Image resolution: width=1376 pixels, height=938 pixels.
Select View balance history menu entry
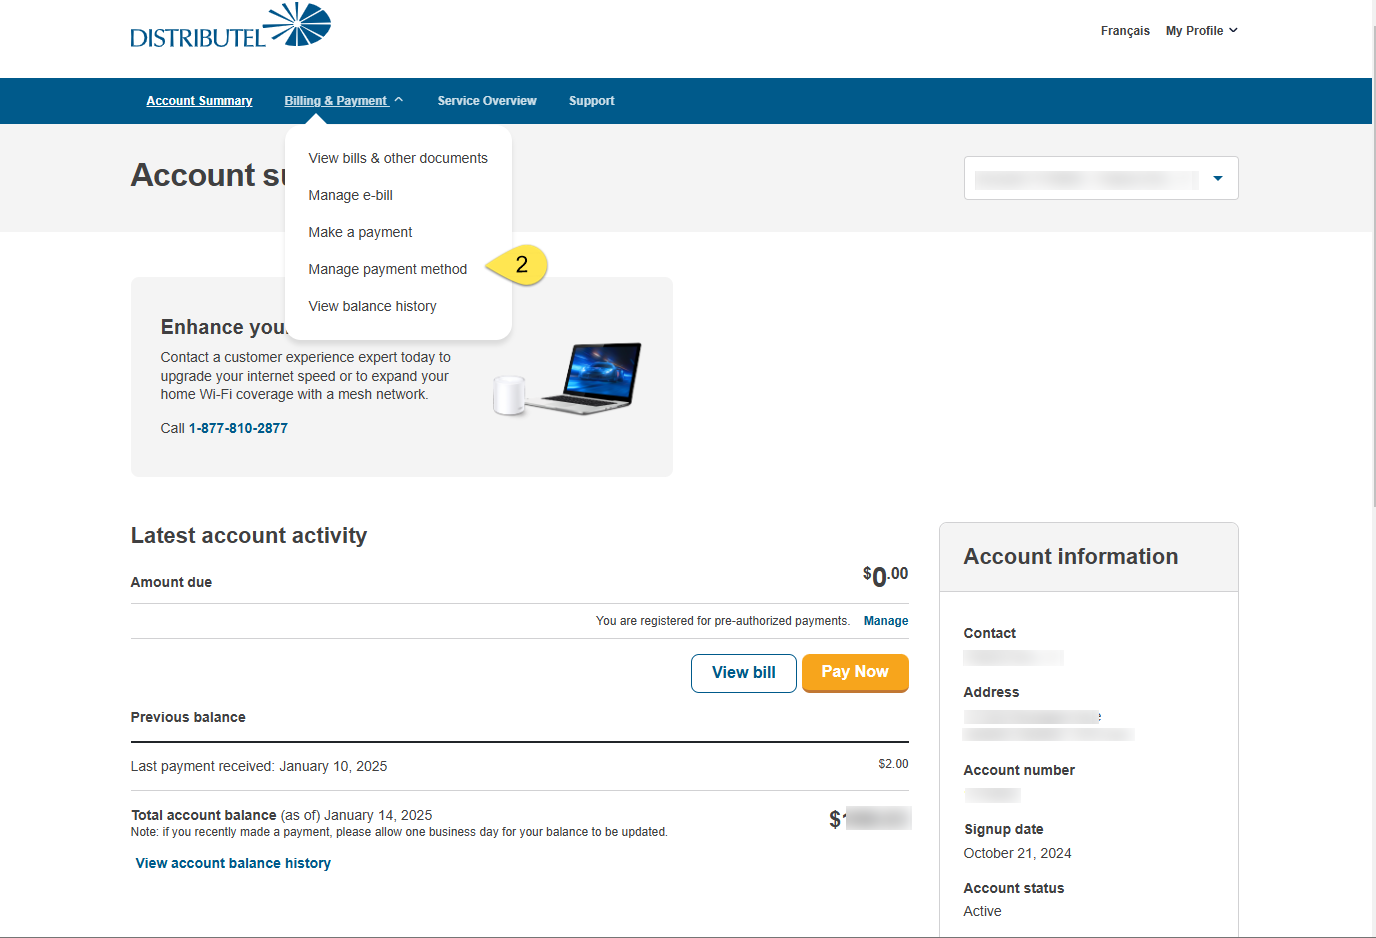[x=372, y=306]
